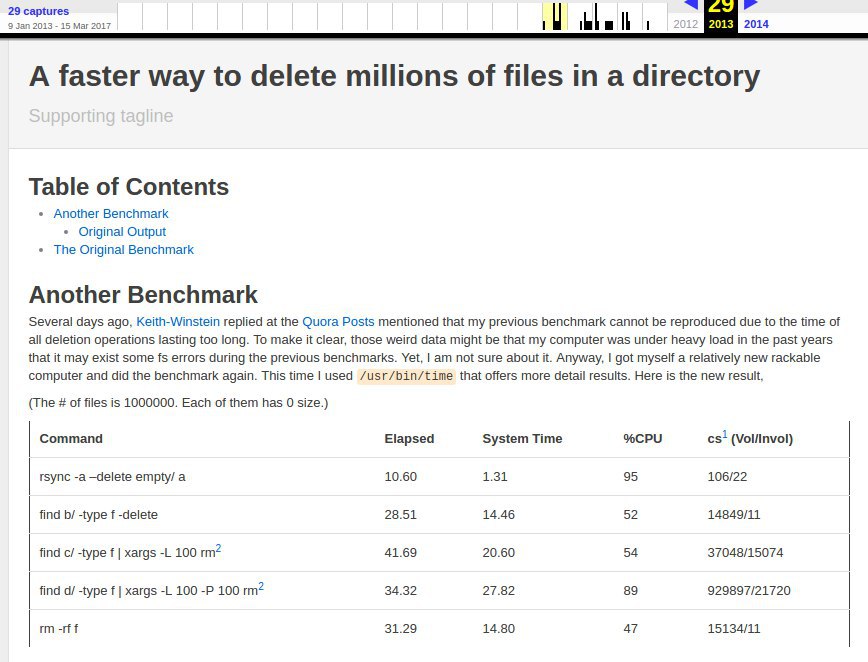Click footnote 1 next to cs header
Viewport: 868px width, 662px height.
tap(725, 434)
